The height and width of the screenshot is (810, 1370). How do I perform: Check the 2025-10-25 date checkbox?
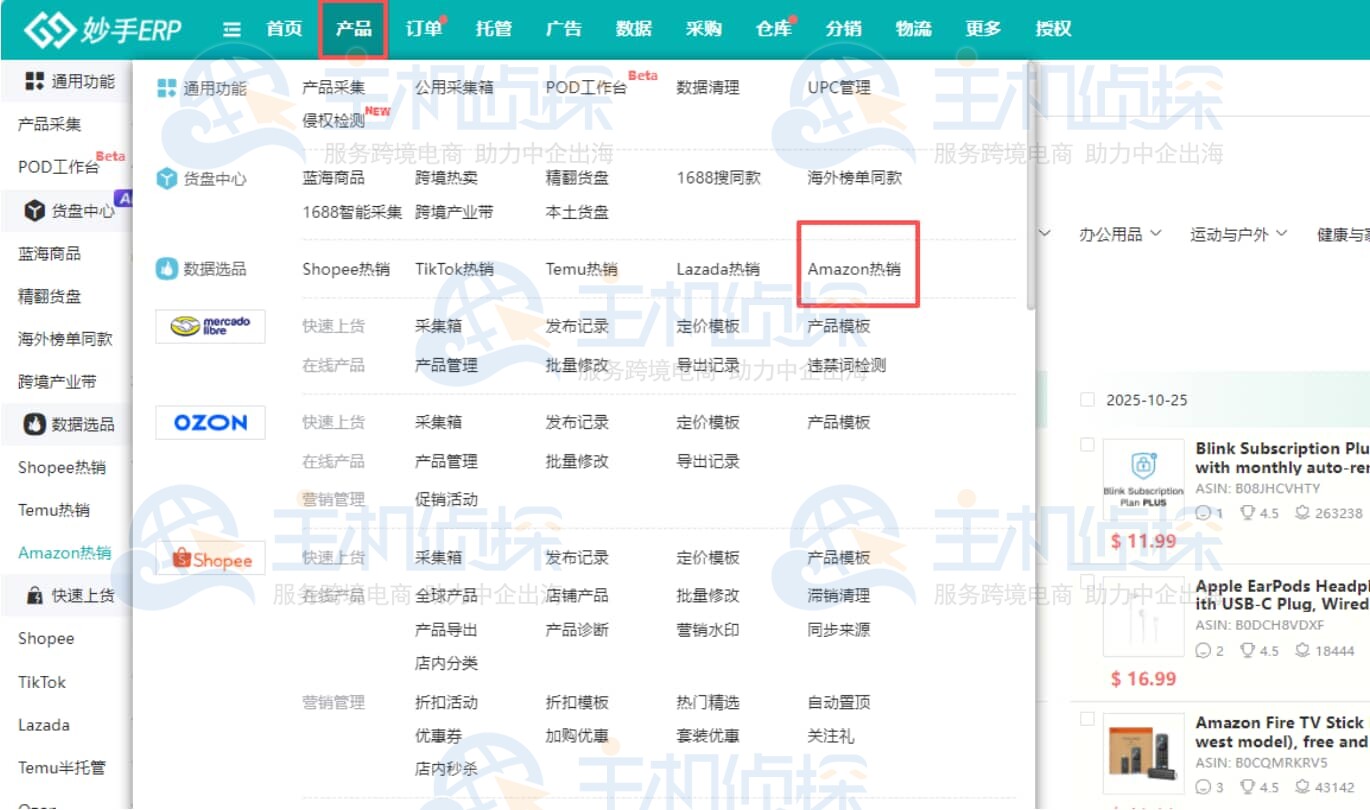tap(1088, 399)
